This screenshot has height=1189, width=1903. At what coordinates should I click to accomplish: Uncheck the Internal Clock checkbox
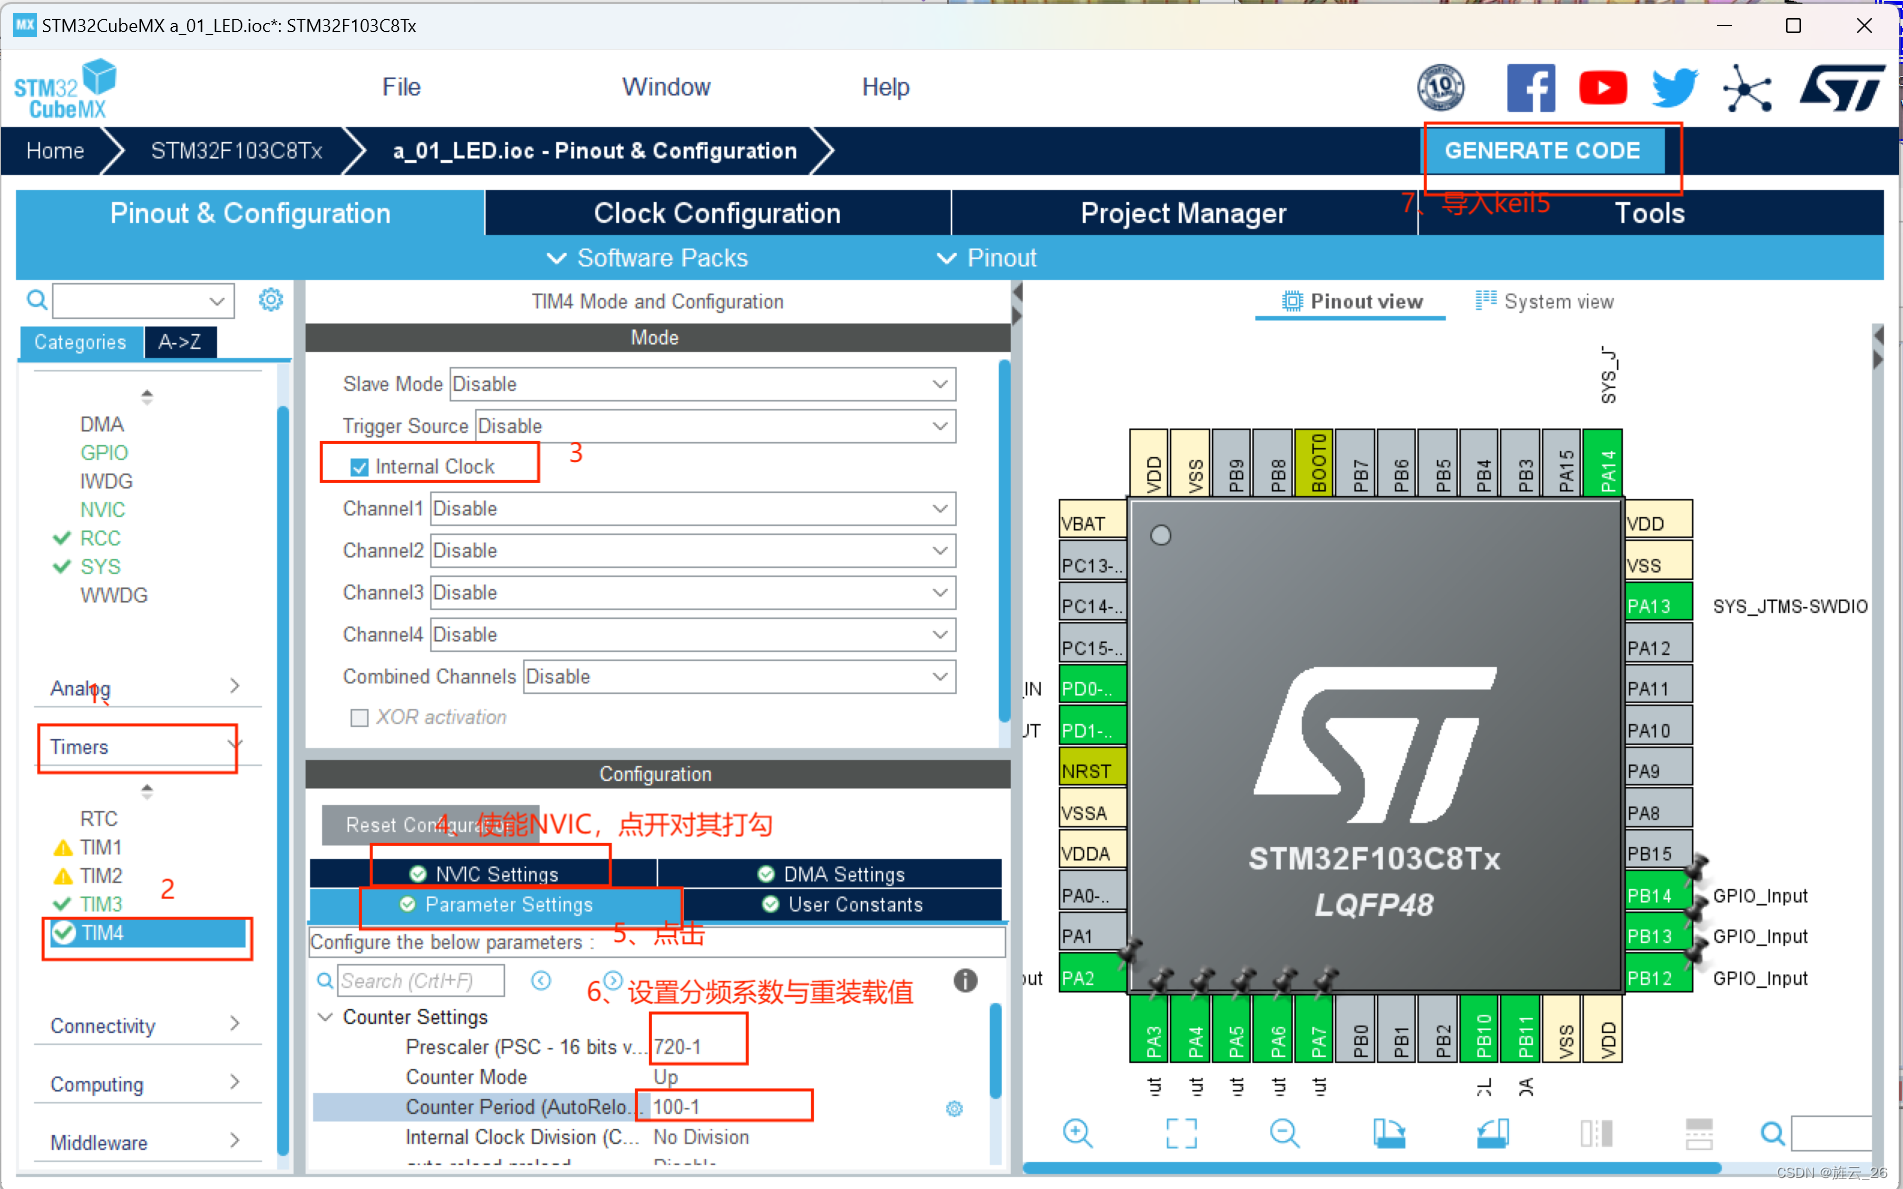pyautogui.click(x=358, y=466)
